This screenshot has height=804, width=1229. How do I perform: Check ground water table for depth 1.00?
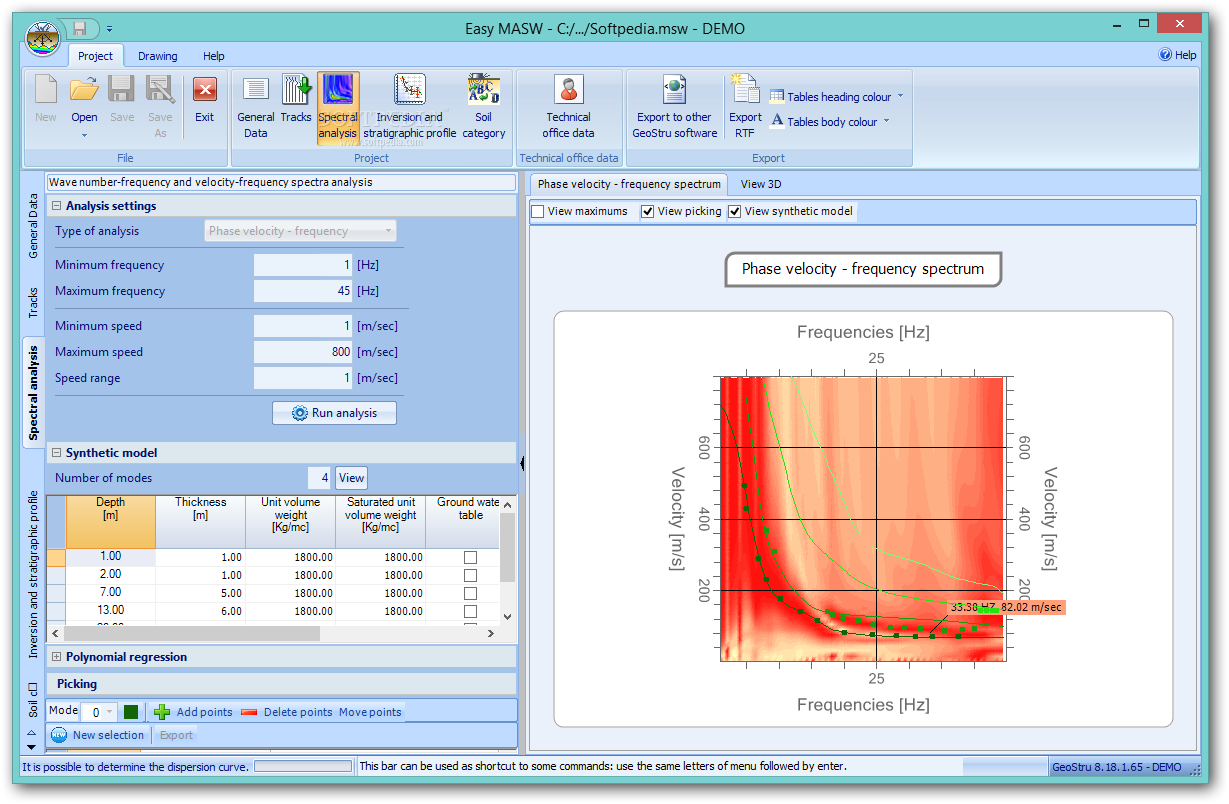pos(470,557)
